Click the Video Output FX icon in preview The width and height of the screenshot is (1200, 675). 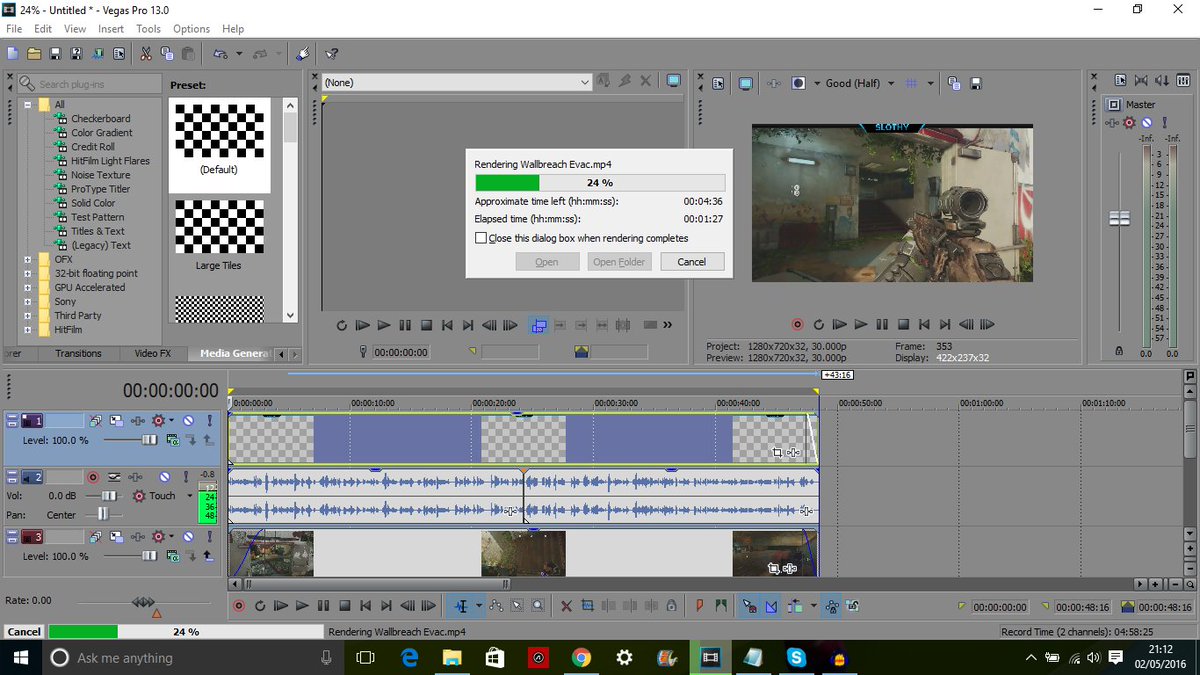774,84
